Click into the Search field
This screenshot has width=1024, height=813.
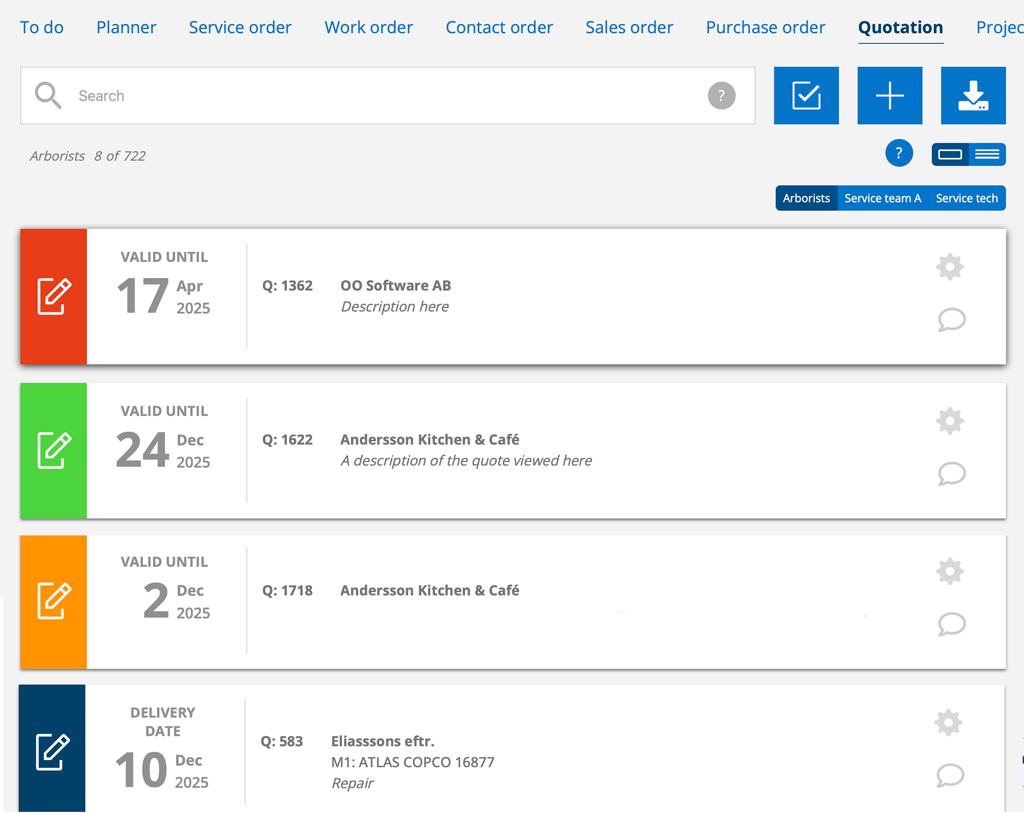(x=380, y=96)
